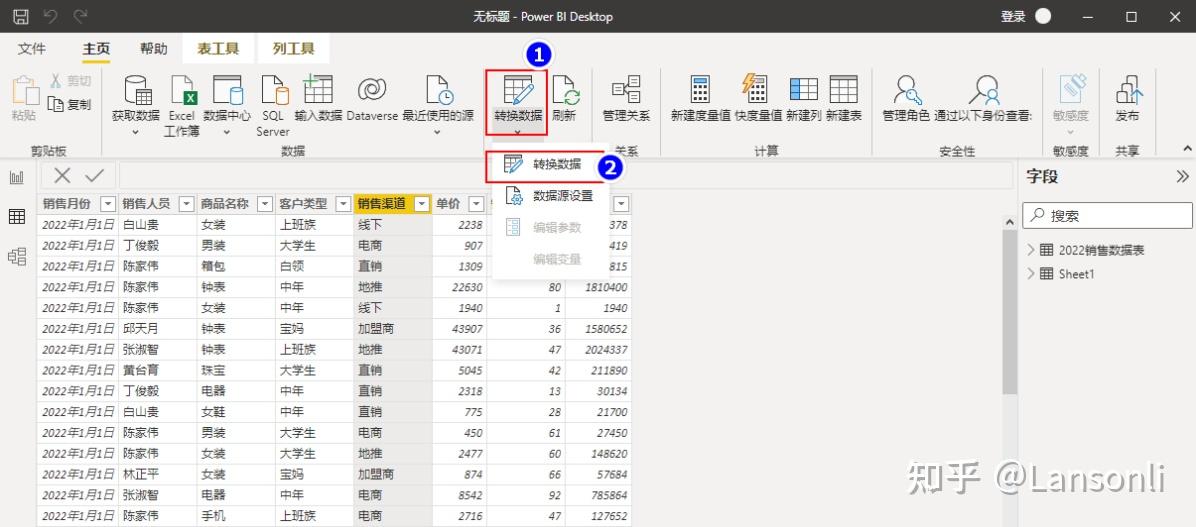Select the 列工具 (Column tools) tab
This screenshot has width=1196, height=527.
[x=294, y=49]
